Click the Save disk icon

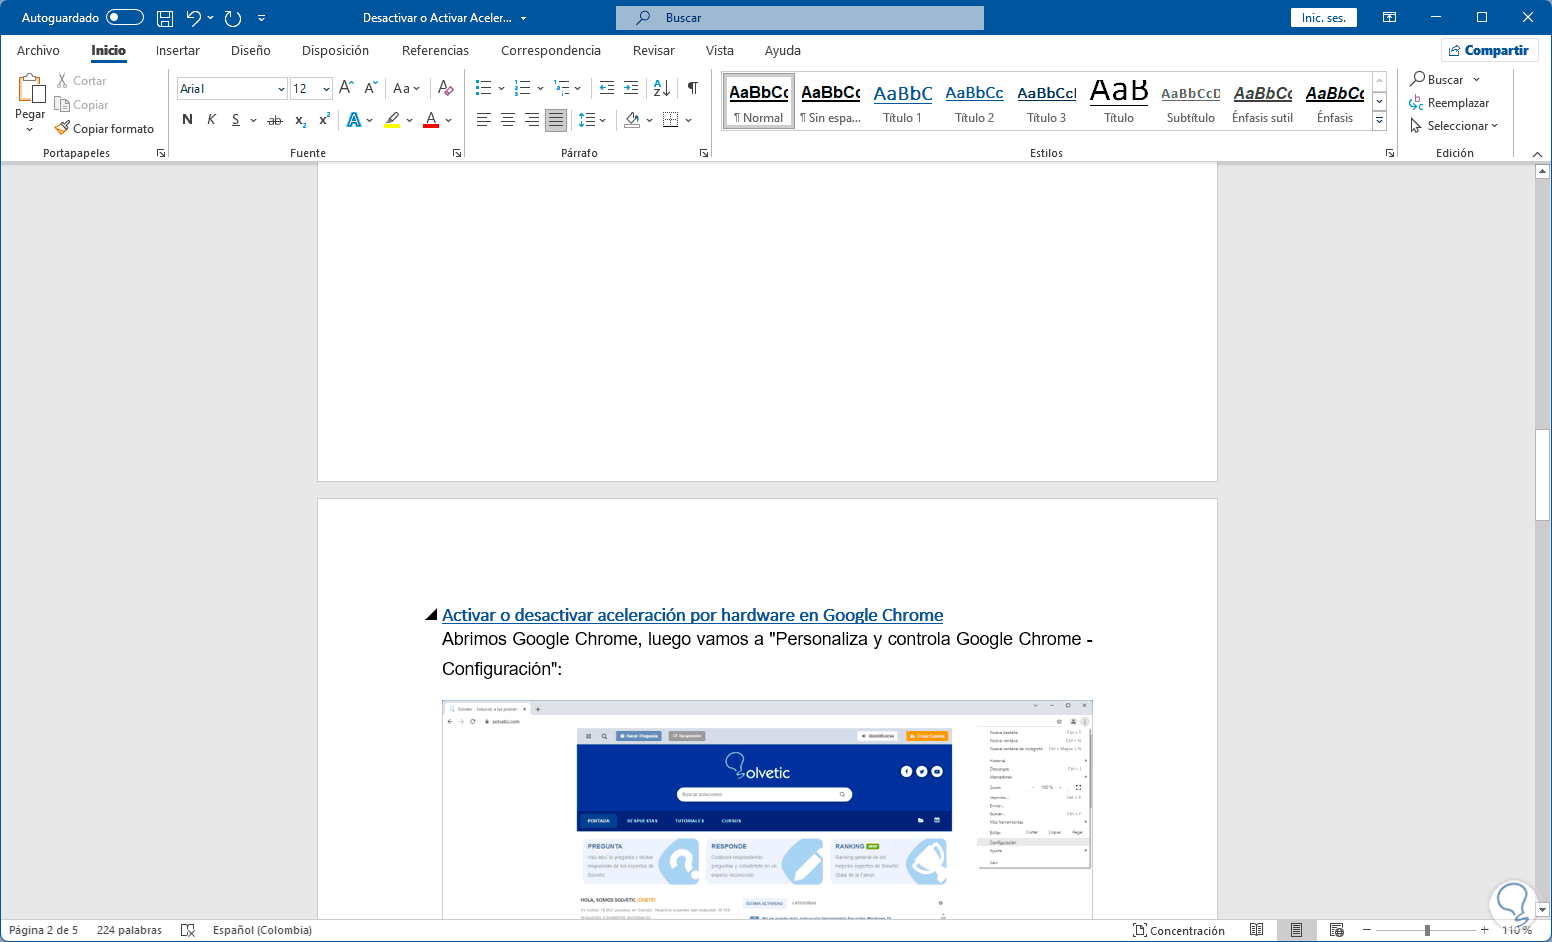coord(165,18)
